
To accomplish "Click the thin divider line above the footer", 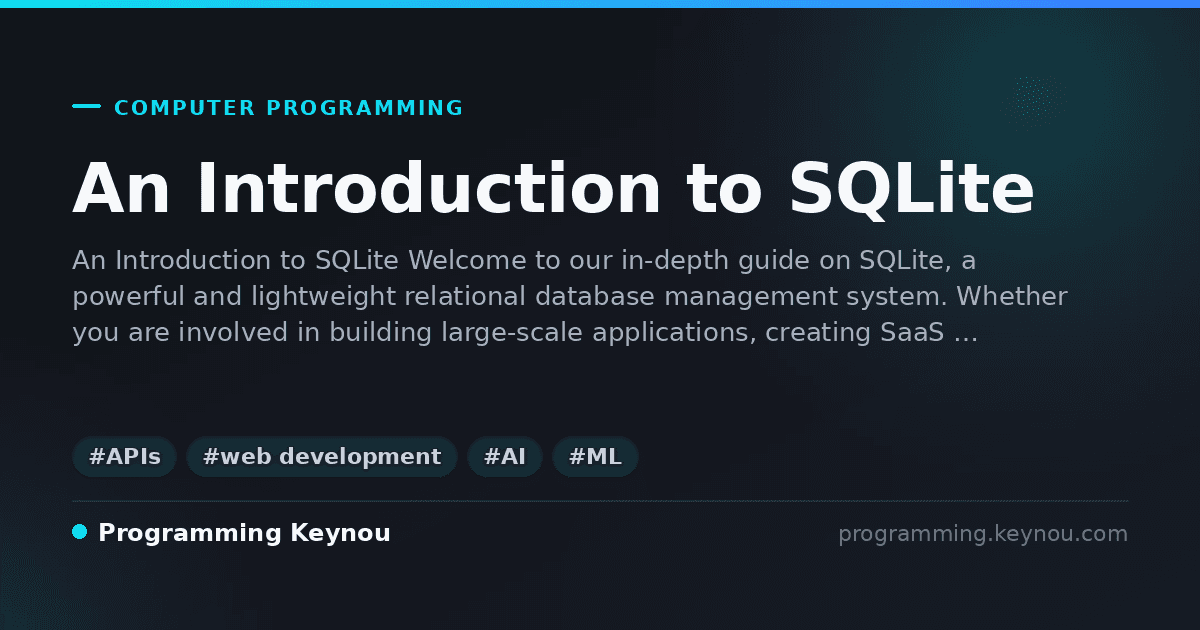I will [x=600, y=500].
